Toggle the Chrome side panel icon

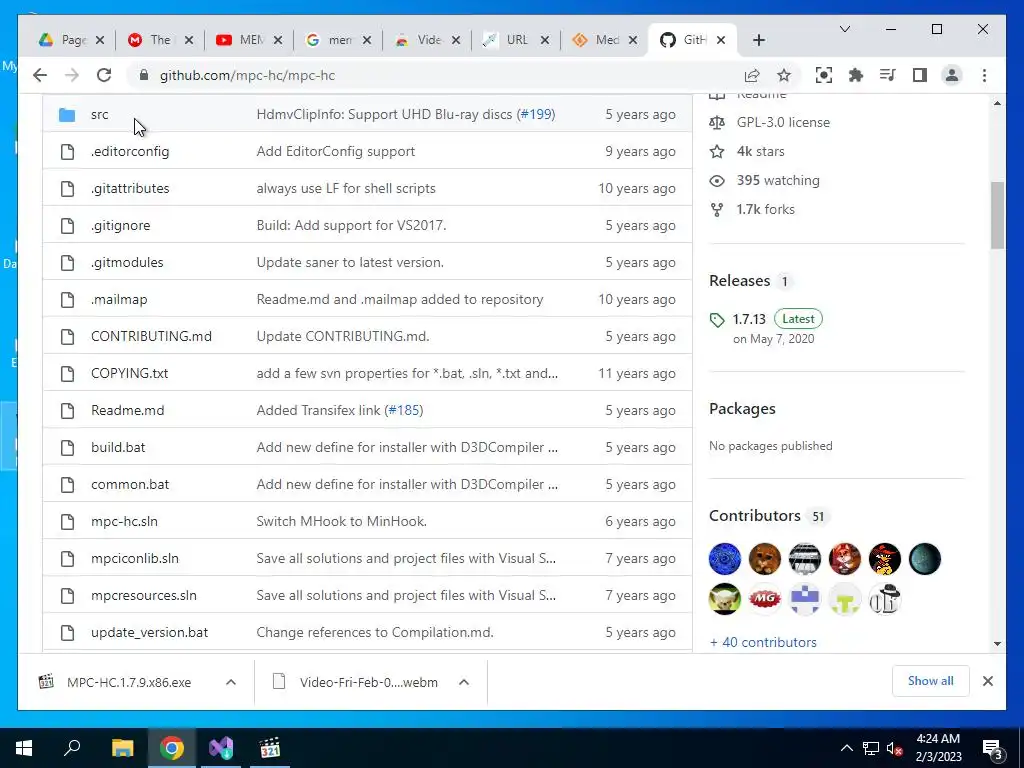click(x=920, y=75)
